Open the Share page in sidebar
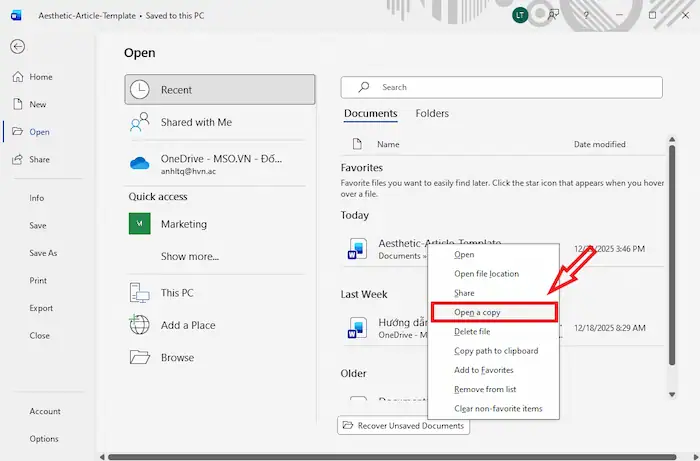This screenshot has height=461, width=700. [39, 159]
